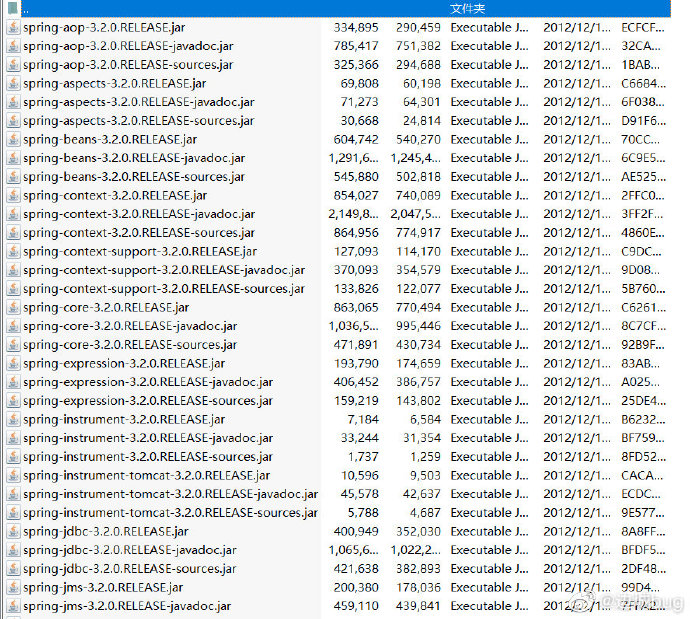This screenshot has width=690, height=619.
Task: Click the jar icon of spring-aop-3.2.0.RELEASE.jar
Action: tap(14, 27)
